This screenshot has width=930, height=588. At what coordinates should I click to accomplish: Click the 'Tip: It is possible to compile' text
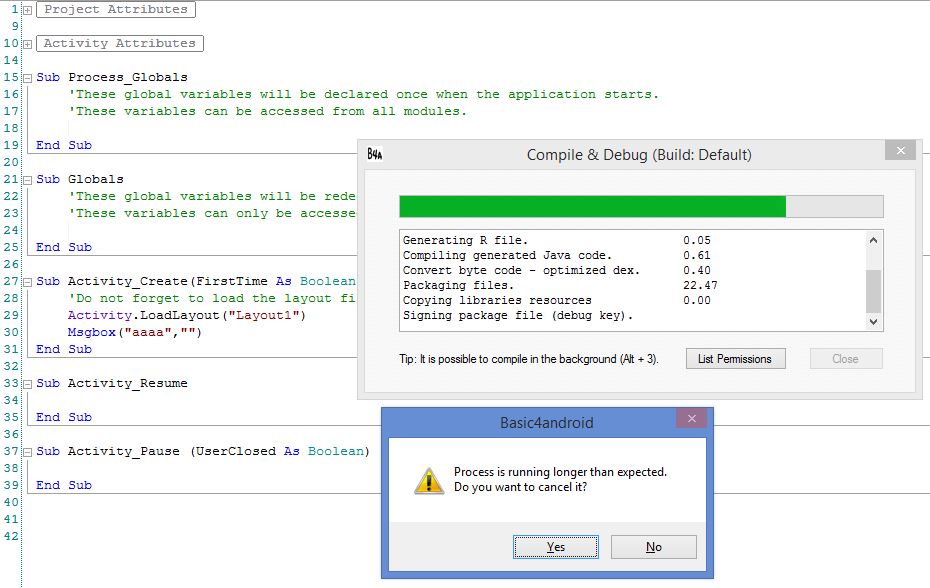(x=528, y=359)
